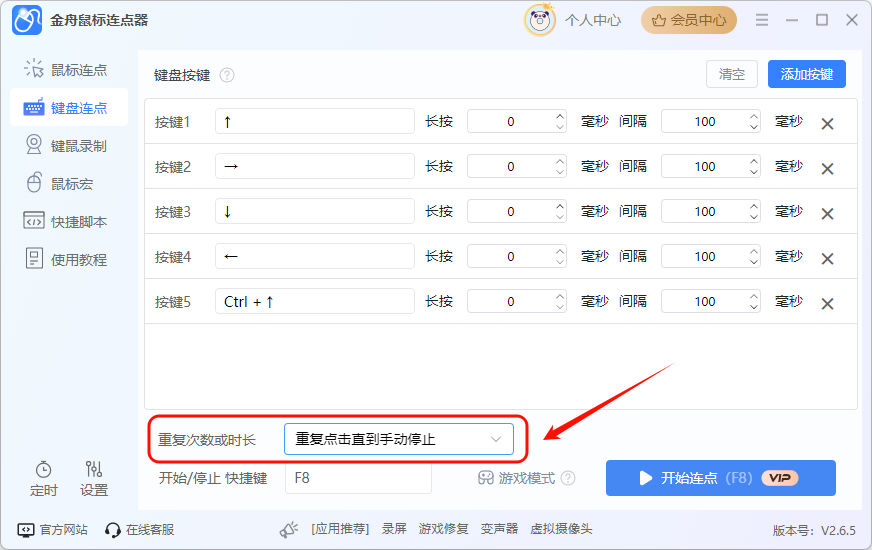872x550 pixels.
Task: Decrease the 按键3 长按 value with the down arrow
Action: [560, 217]
